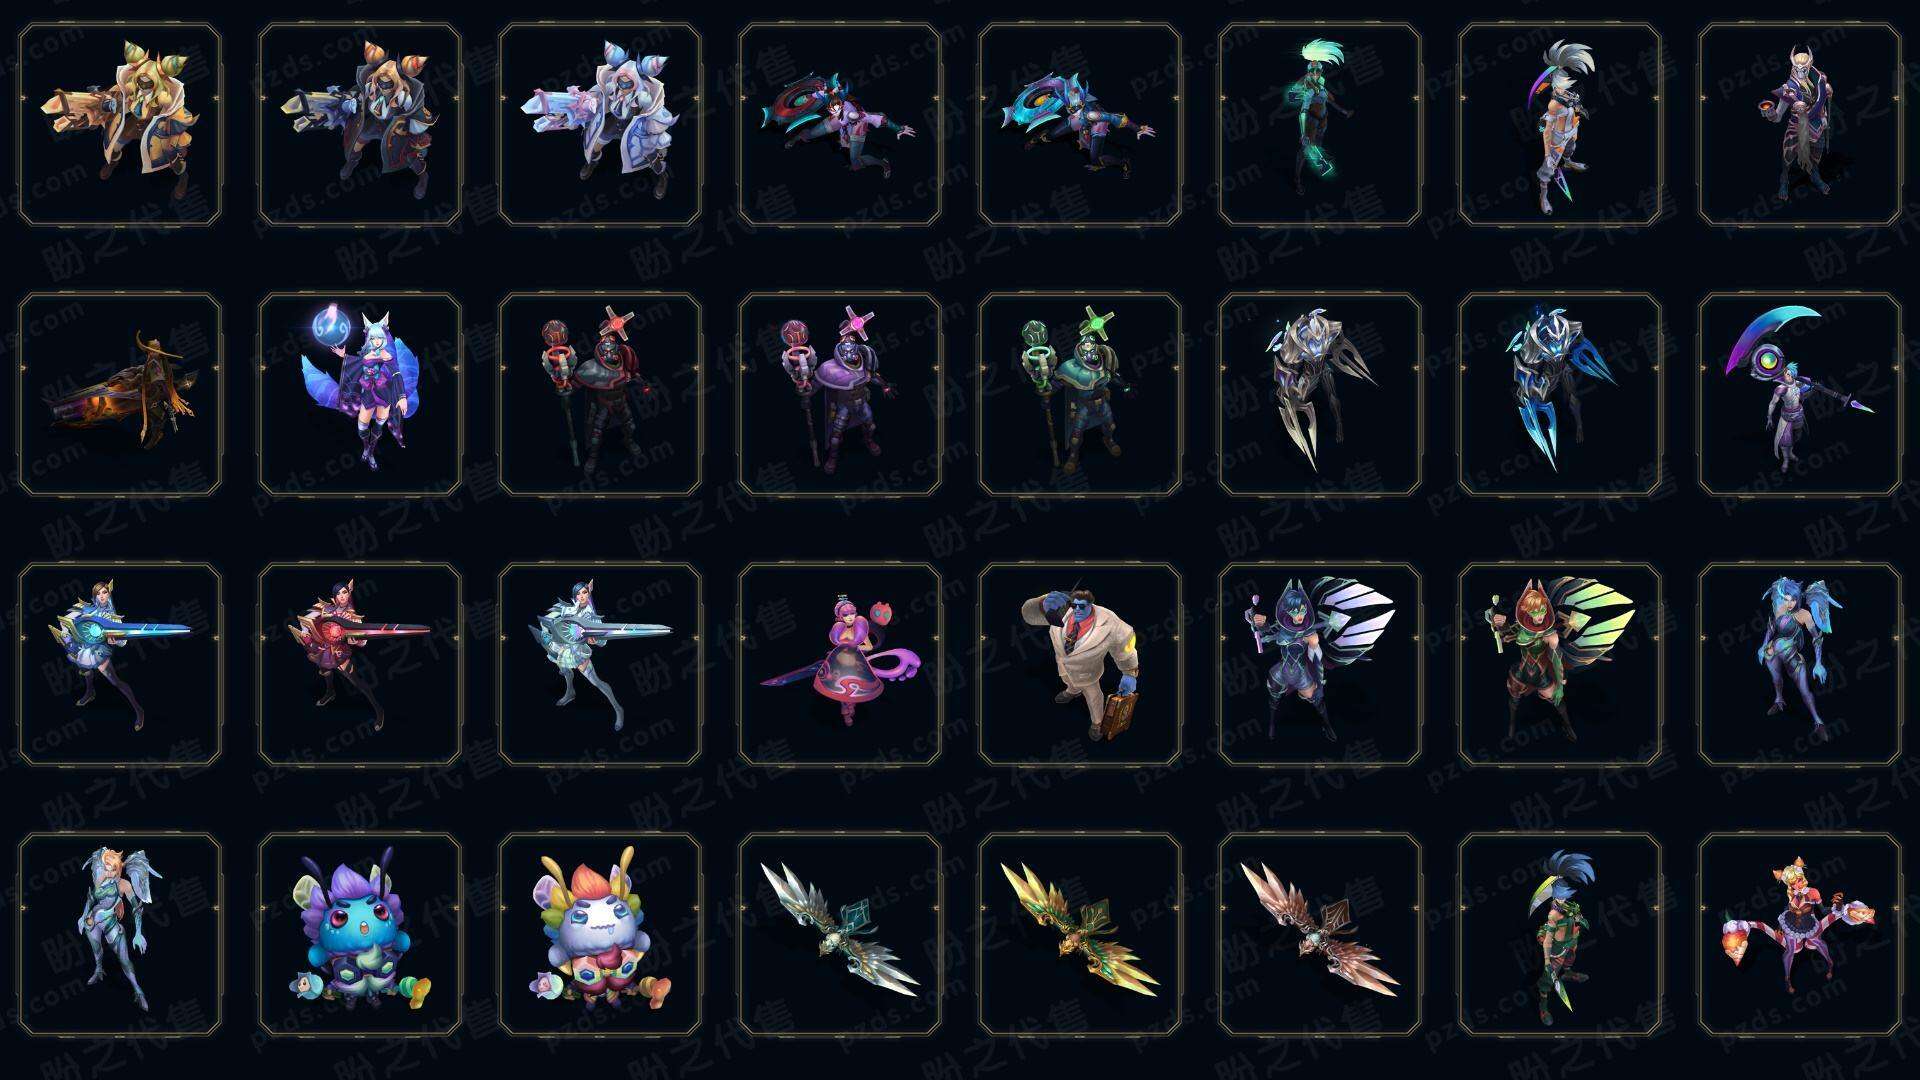
Task: Open the horned purple-robed mage holding cup
Action: click(1800, 125)
